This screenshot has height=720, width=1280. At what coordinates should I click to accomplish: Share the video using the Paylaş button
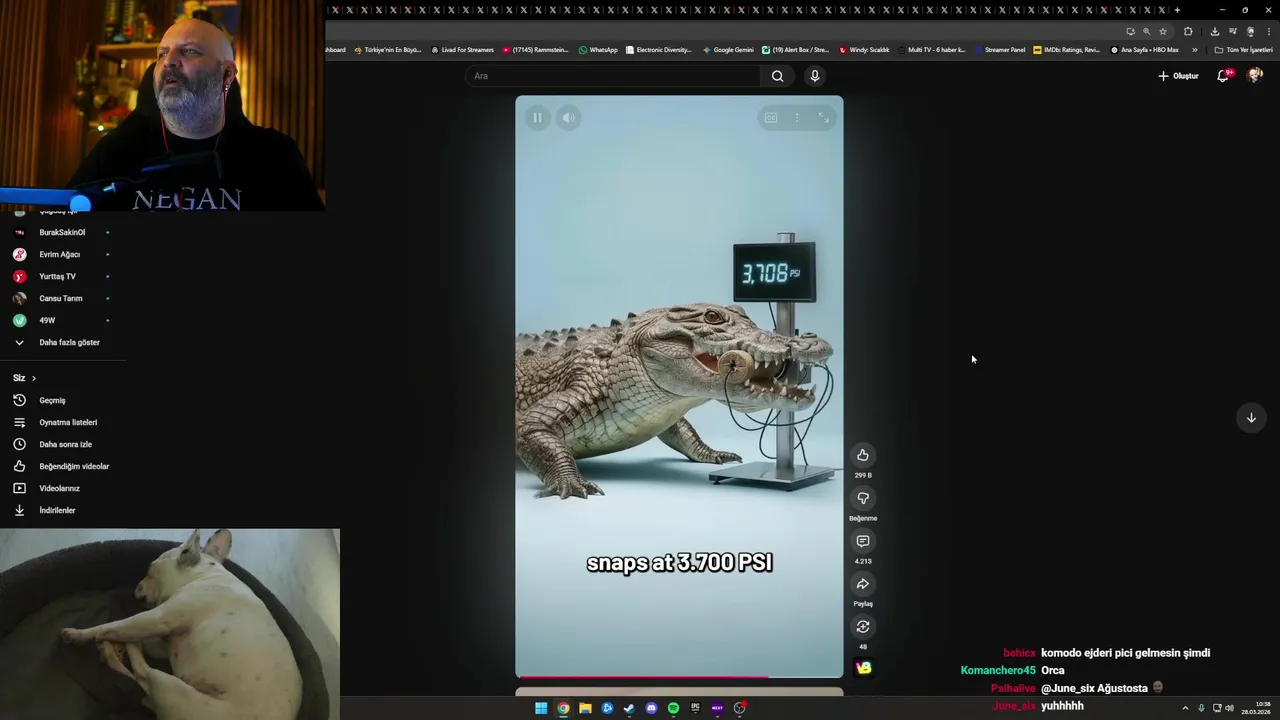coord(863,584)
